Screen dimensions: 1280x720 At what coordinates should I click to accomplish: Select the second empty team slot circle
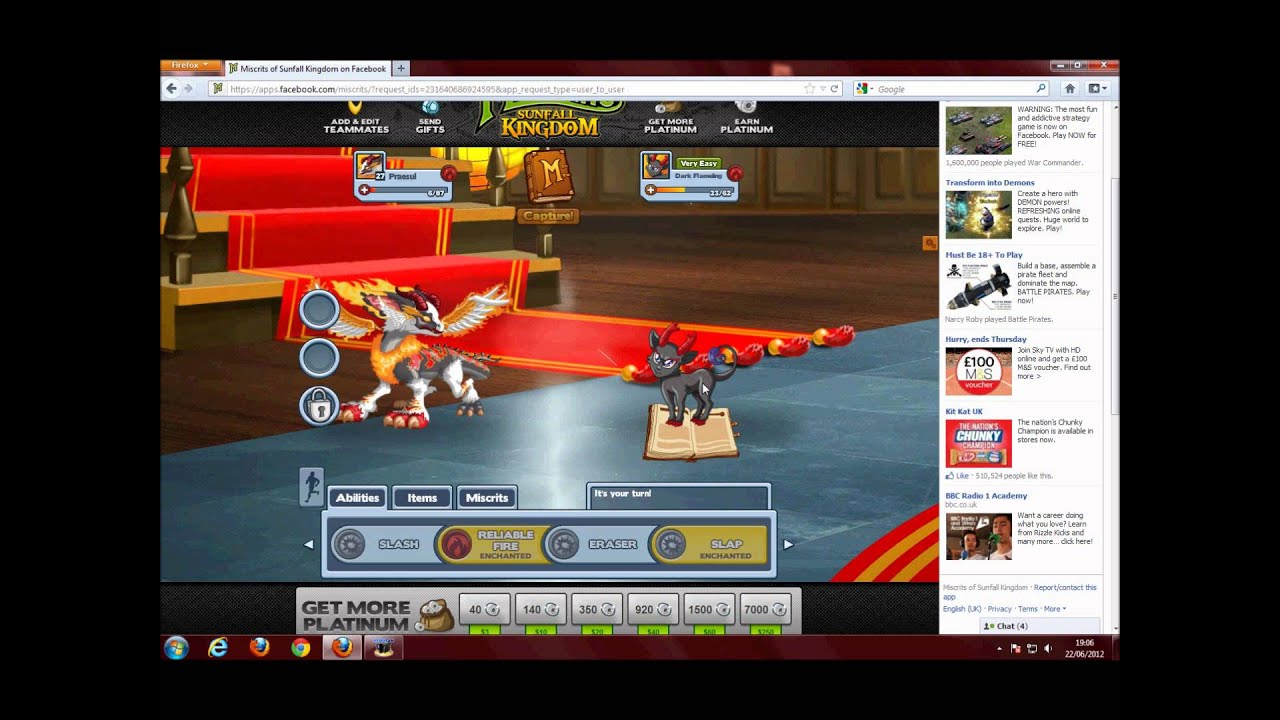319,356
